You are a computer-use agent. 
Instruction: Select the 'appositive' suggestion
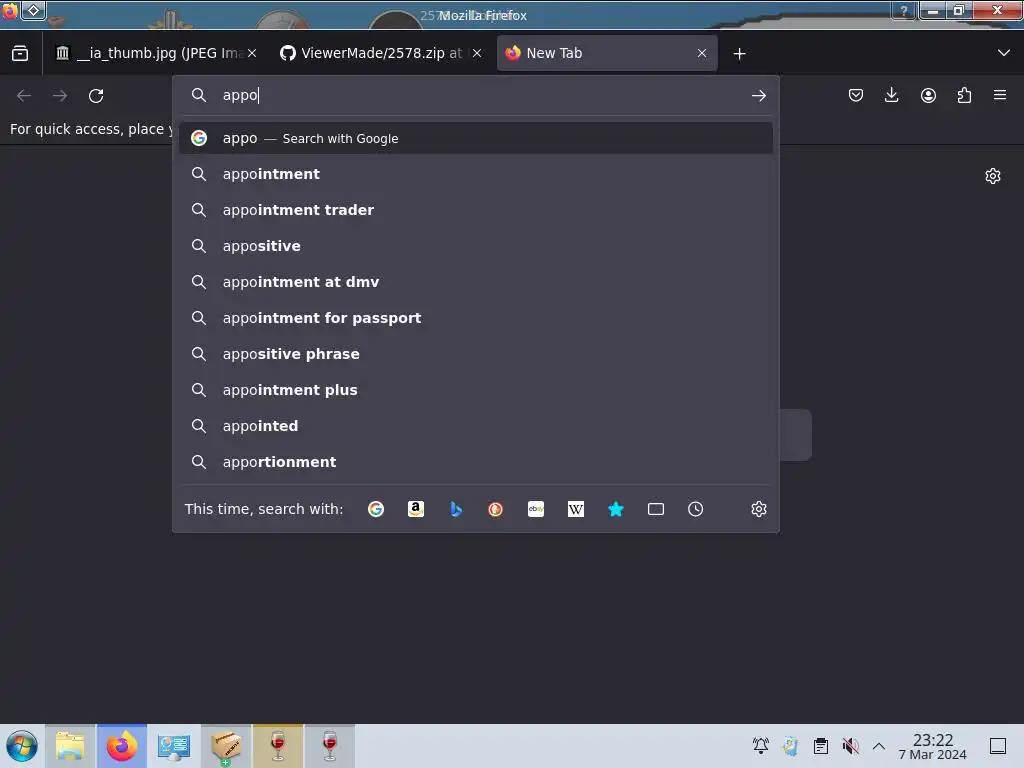[x=475, y=246]
